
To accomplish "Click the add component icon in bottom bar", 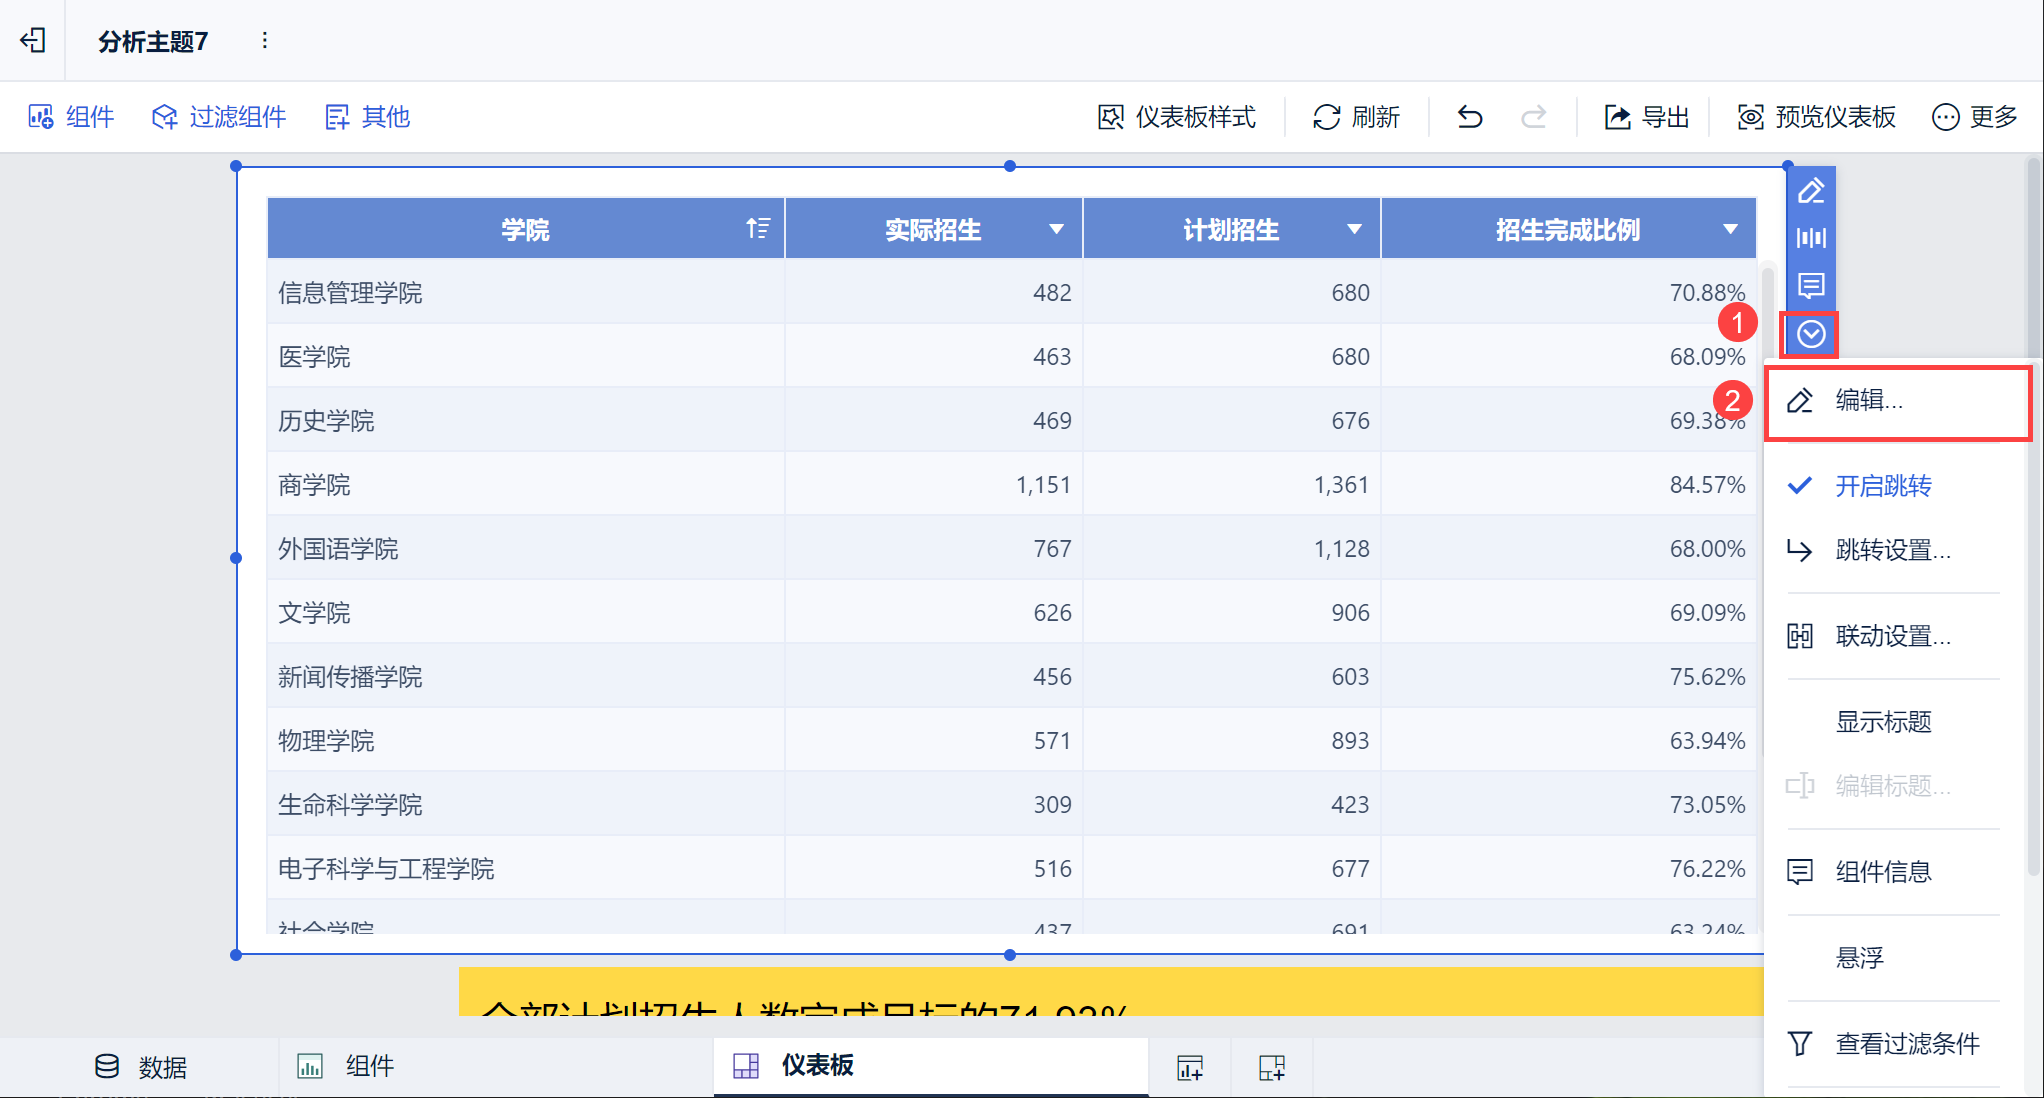I will pos(1190,1067).
